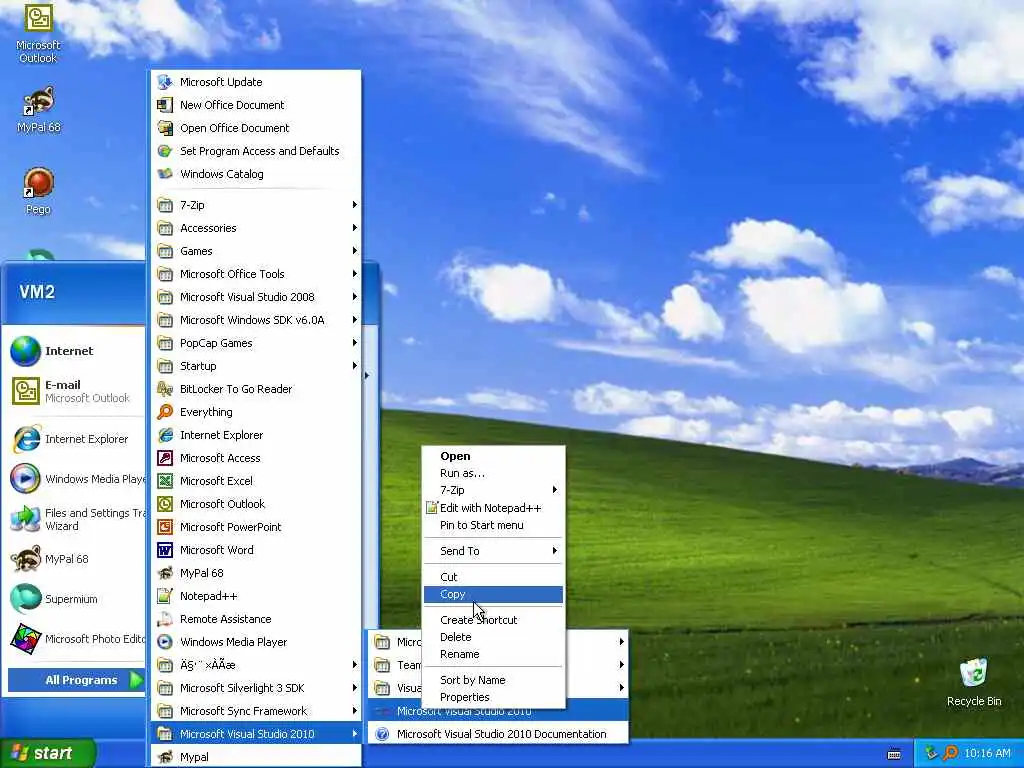This screenshot has width=1024, height=768.
Task: Click the All Programs button
Action: 76,680
